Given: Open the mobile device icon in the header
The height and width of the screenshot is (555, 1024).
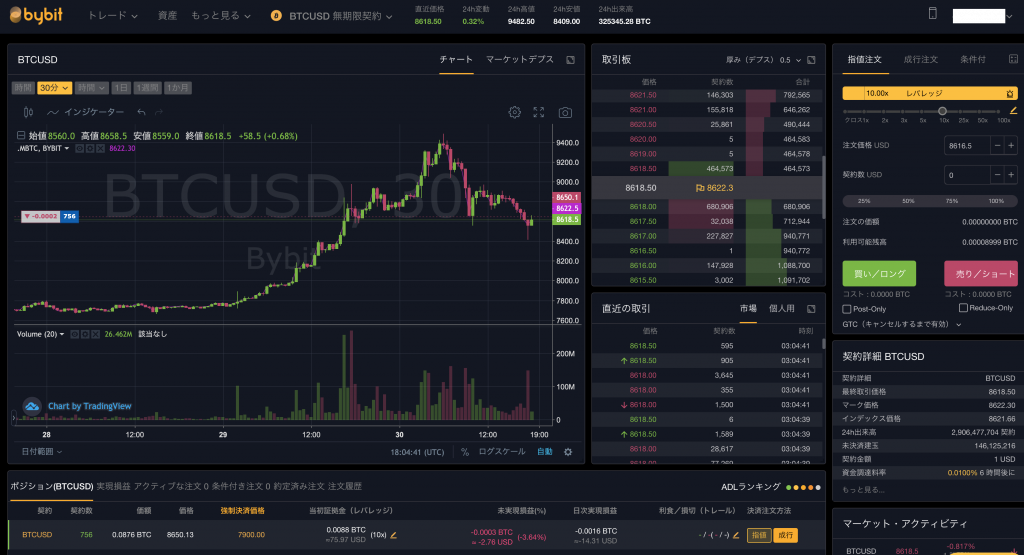Looking at the screenshot, I should pyautogui.click(x=933, y=14).
